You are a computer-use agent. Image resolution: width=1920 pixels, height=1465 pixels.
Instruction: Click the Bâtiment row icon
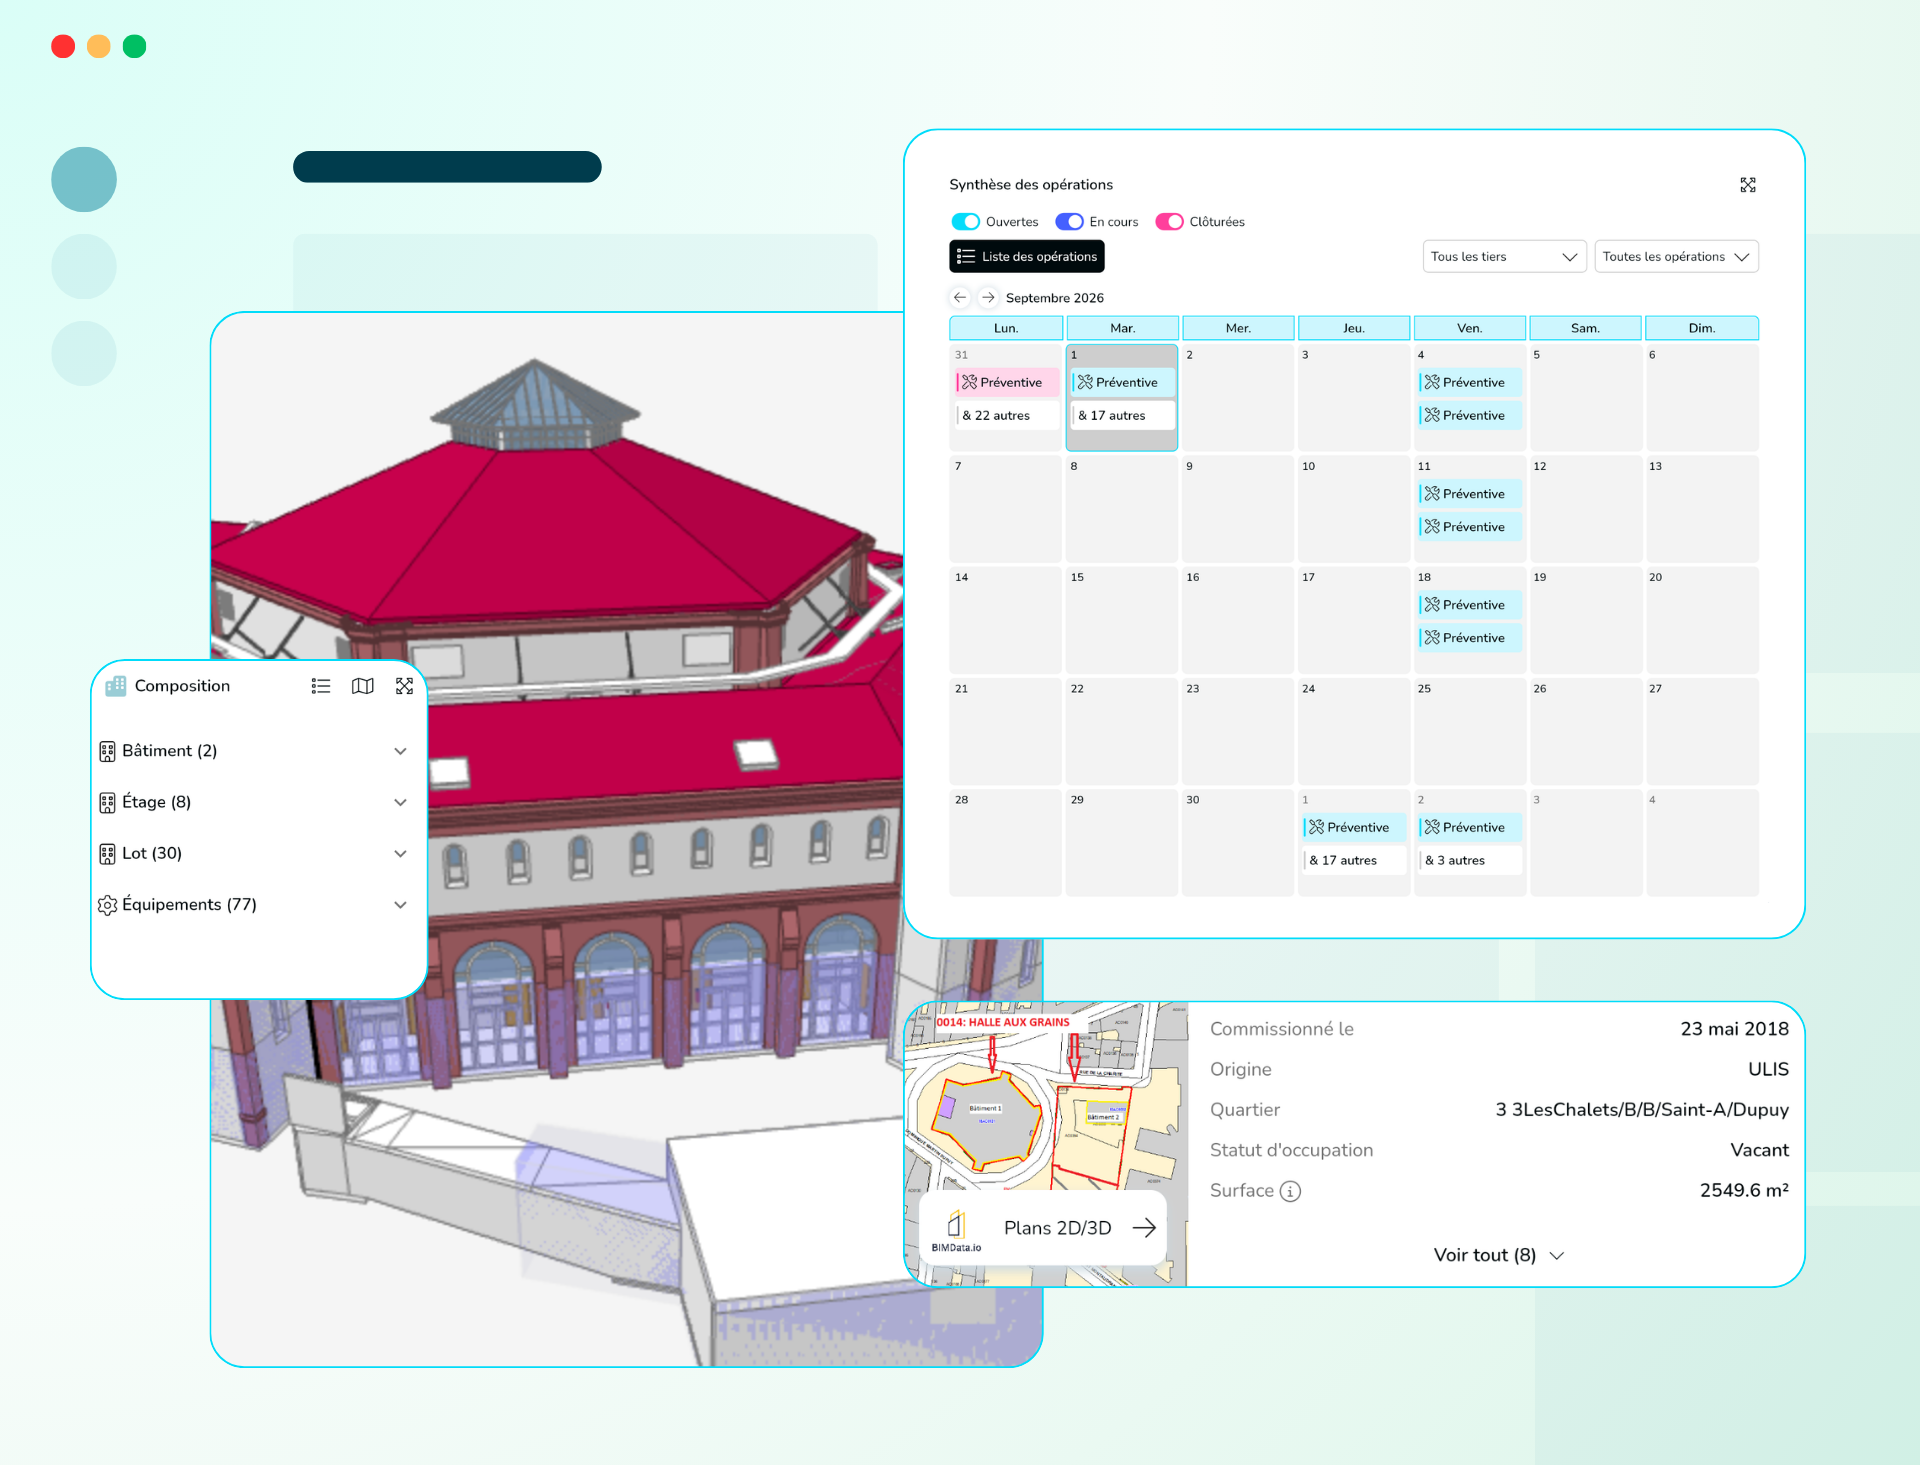click(107, 751)
